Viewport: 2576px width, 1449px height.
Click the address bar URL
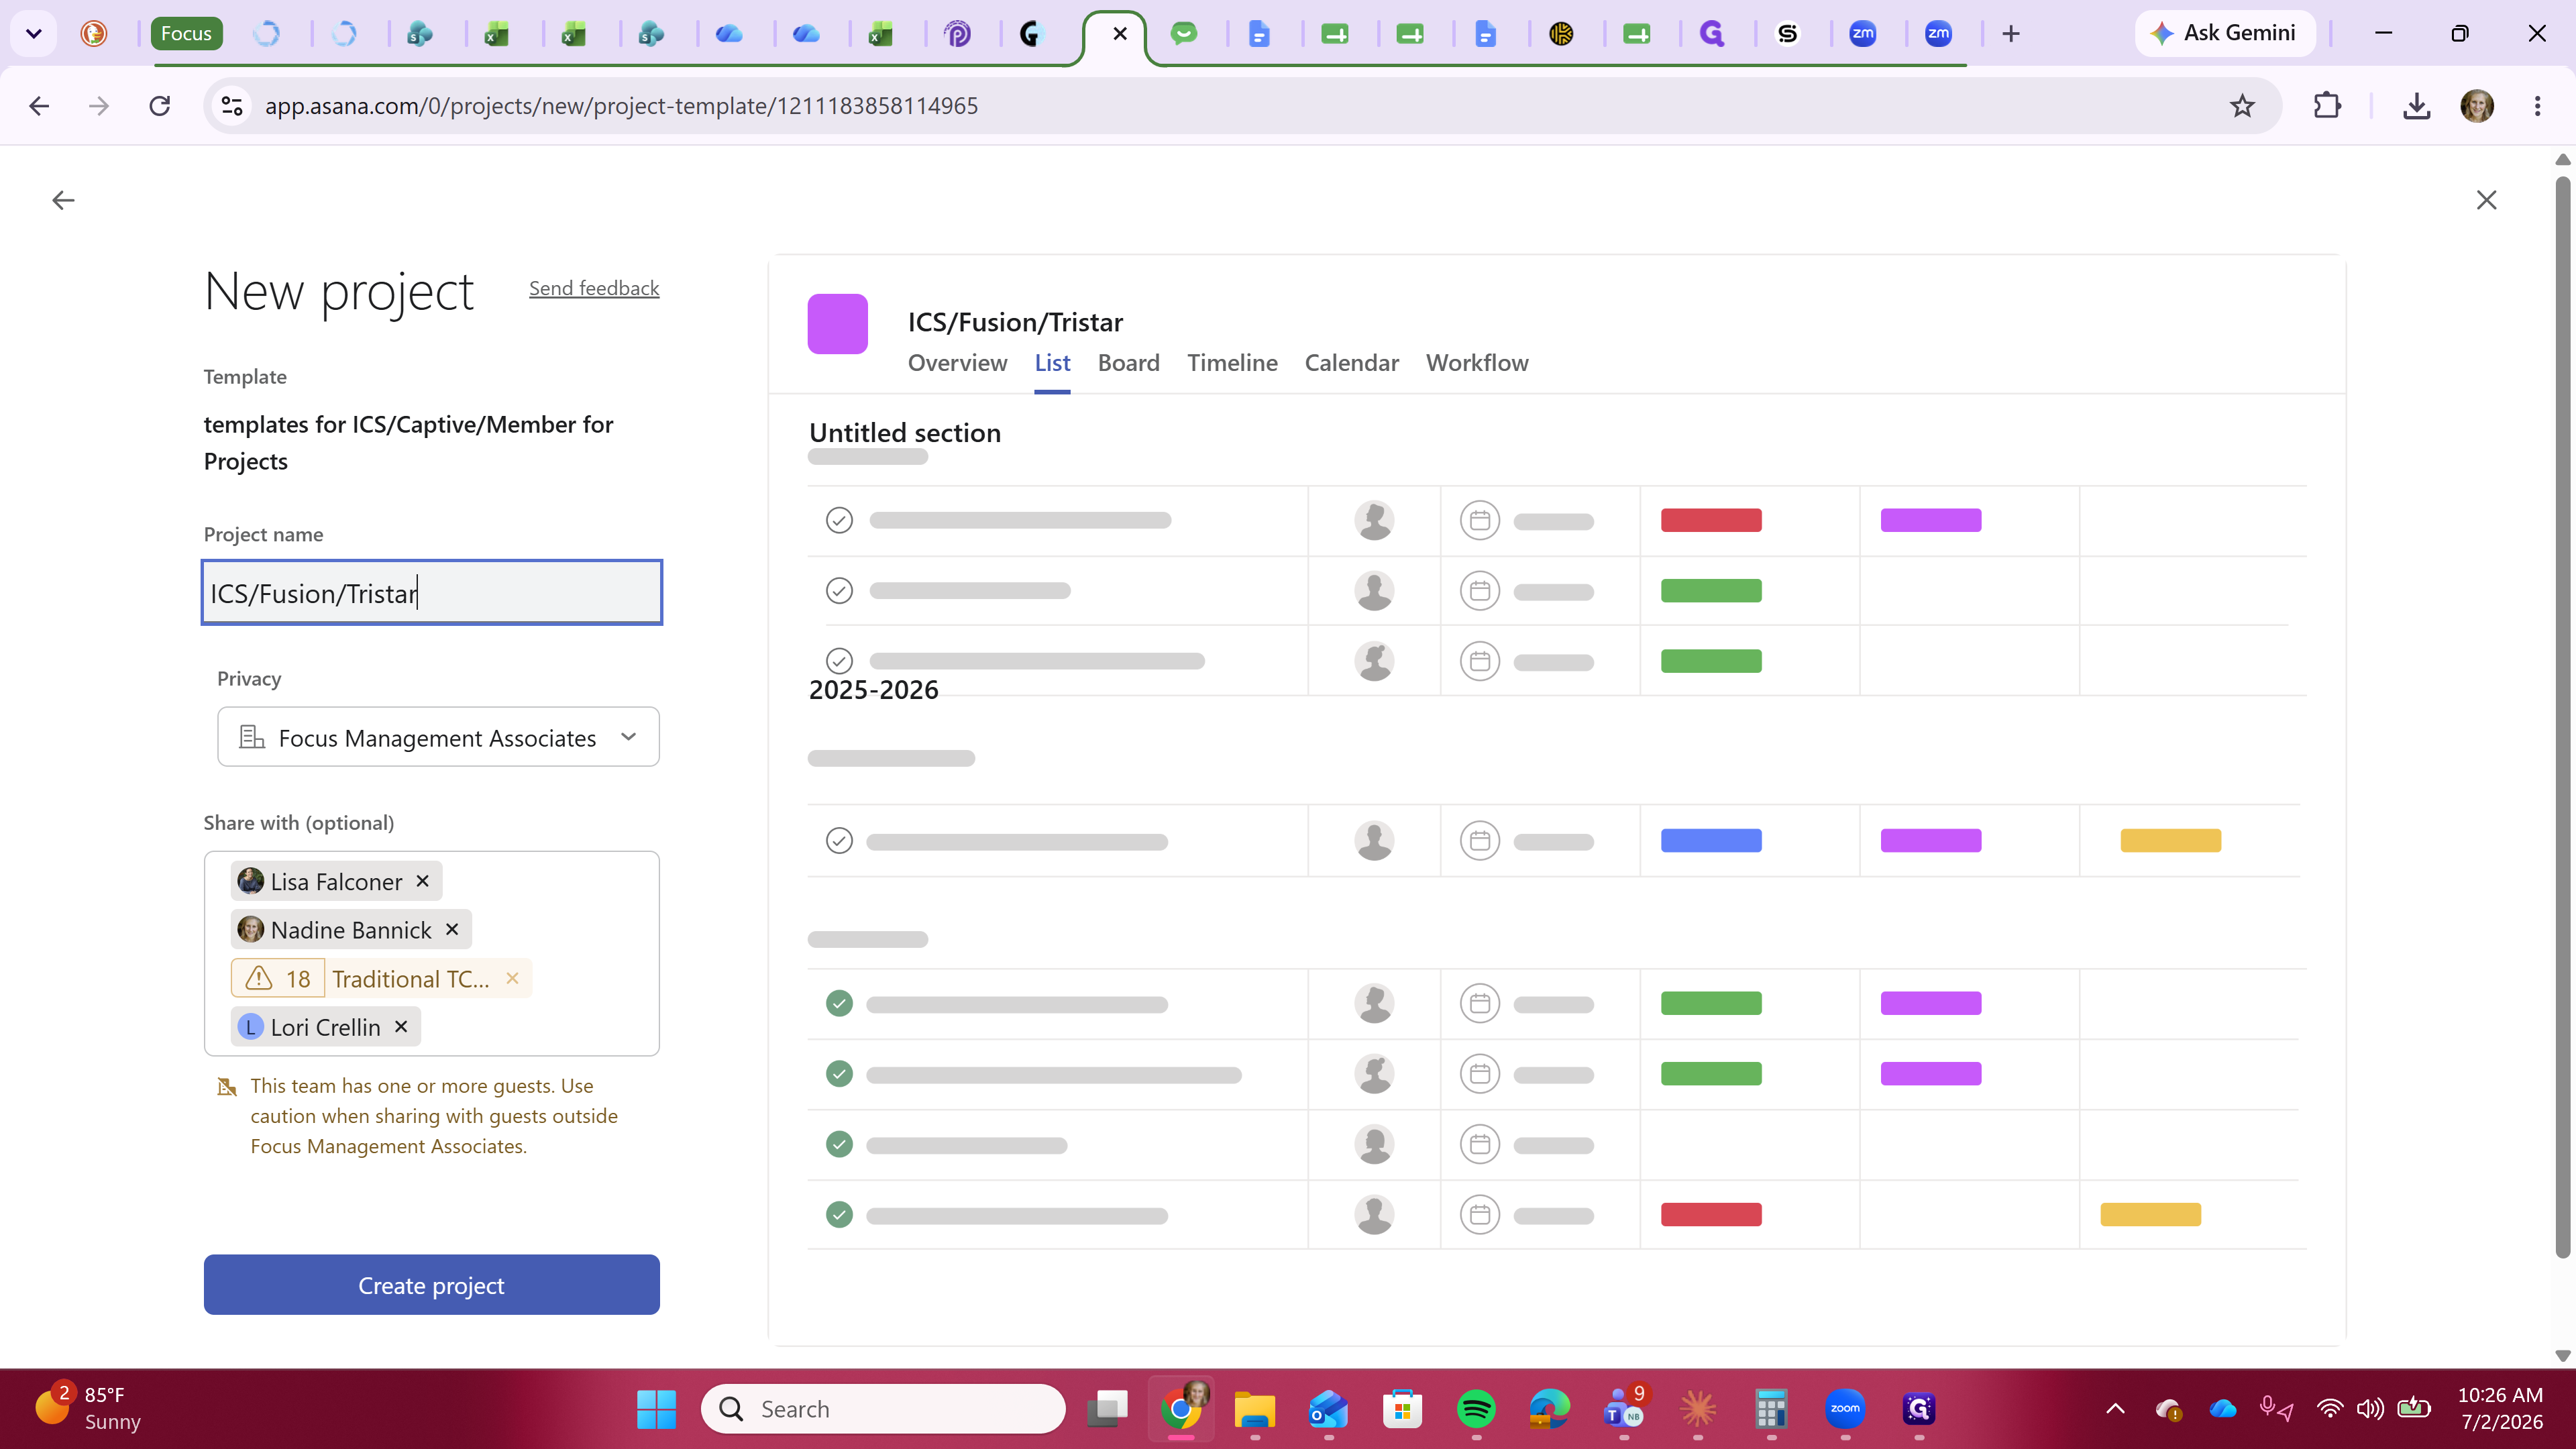coord(621,106)
